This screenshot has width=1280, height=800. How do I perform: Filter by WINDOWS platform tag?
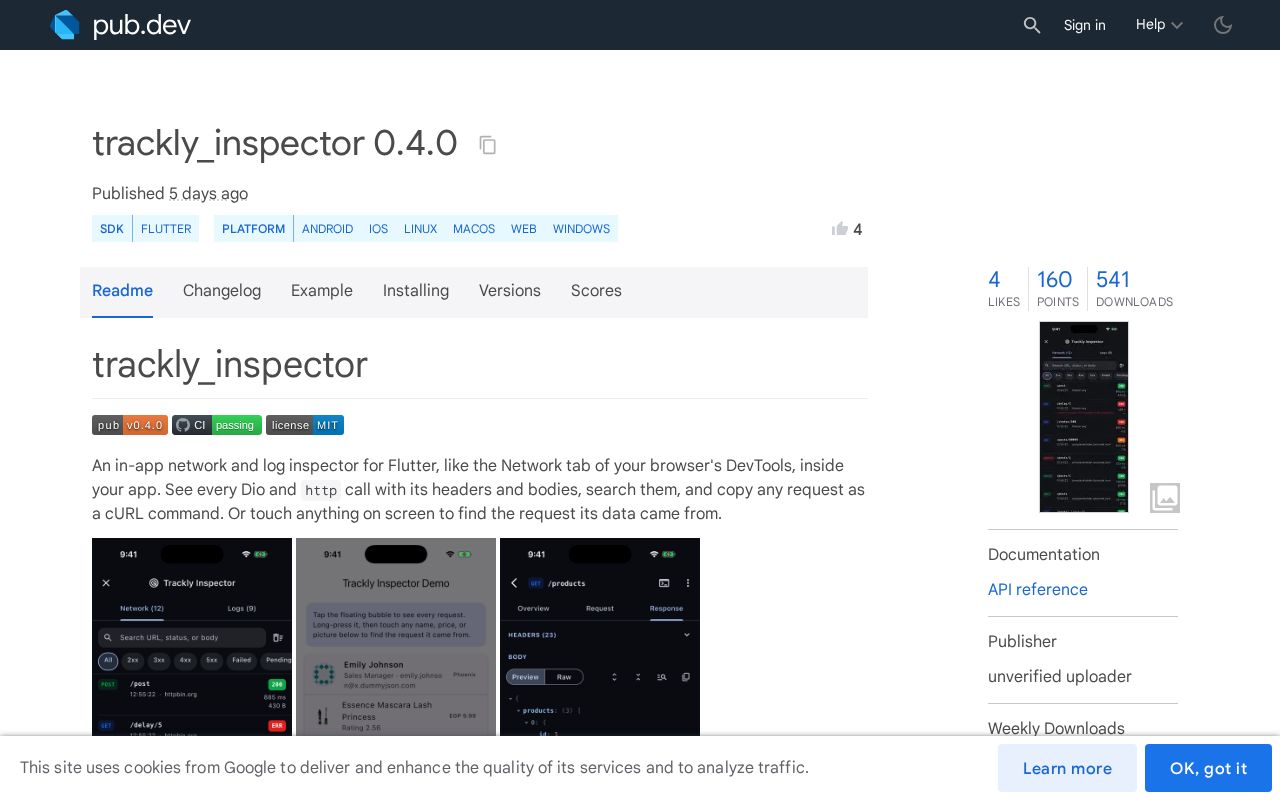[x=581, y=229]
